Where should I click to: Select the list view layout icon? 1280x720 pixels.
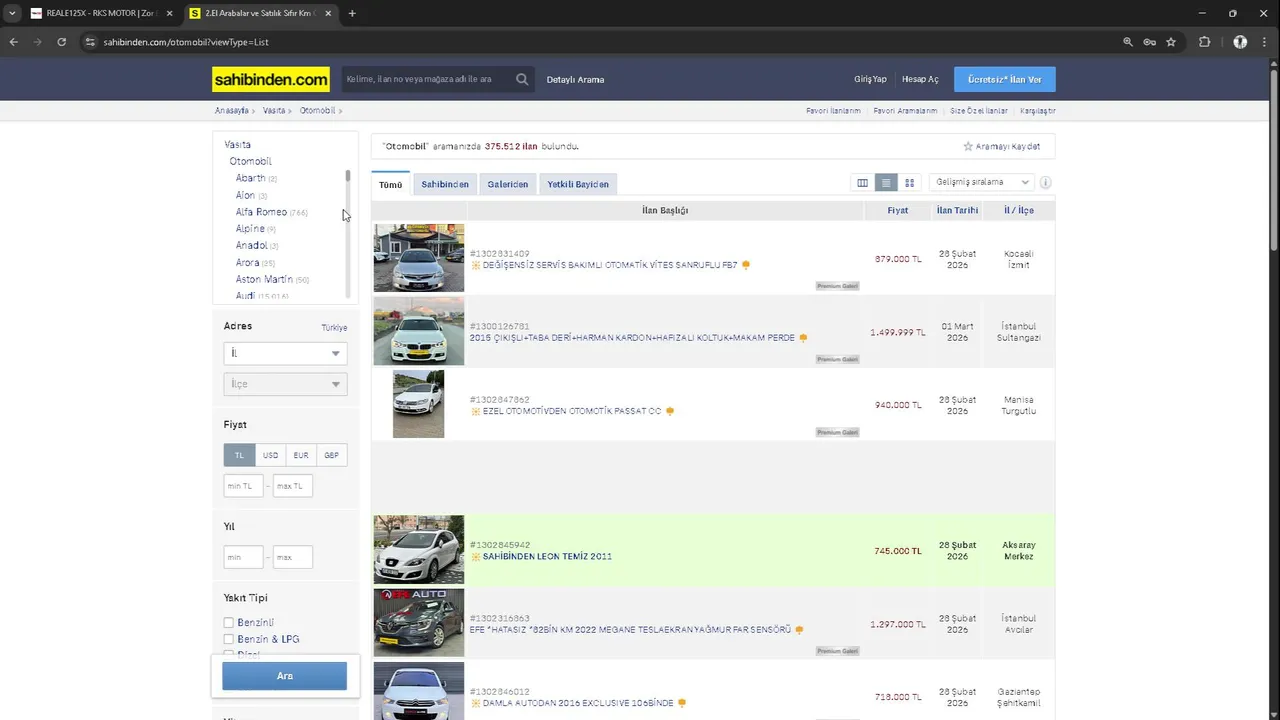click(886, 183)
